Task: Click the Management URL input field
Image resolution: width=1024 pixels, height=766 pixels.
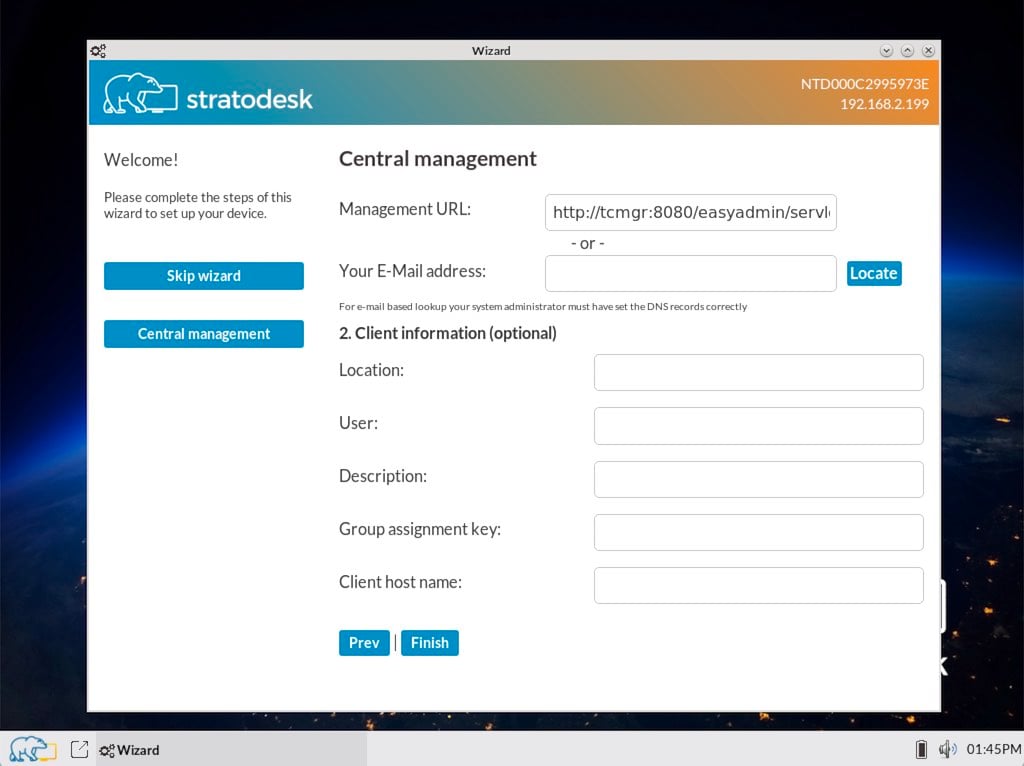Action: coord(690,212)
